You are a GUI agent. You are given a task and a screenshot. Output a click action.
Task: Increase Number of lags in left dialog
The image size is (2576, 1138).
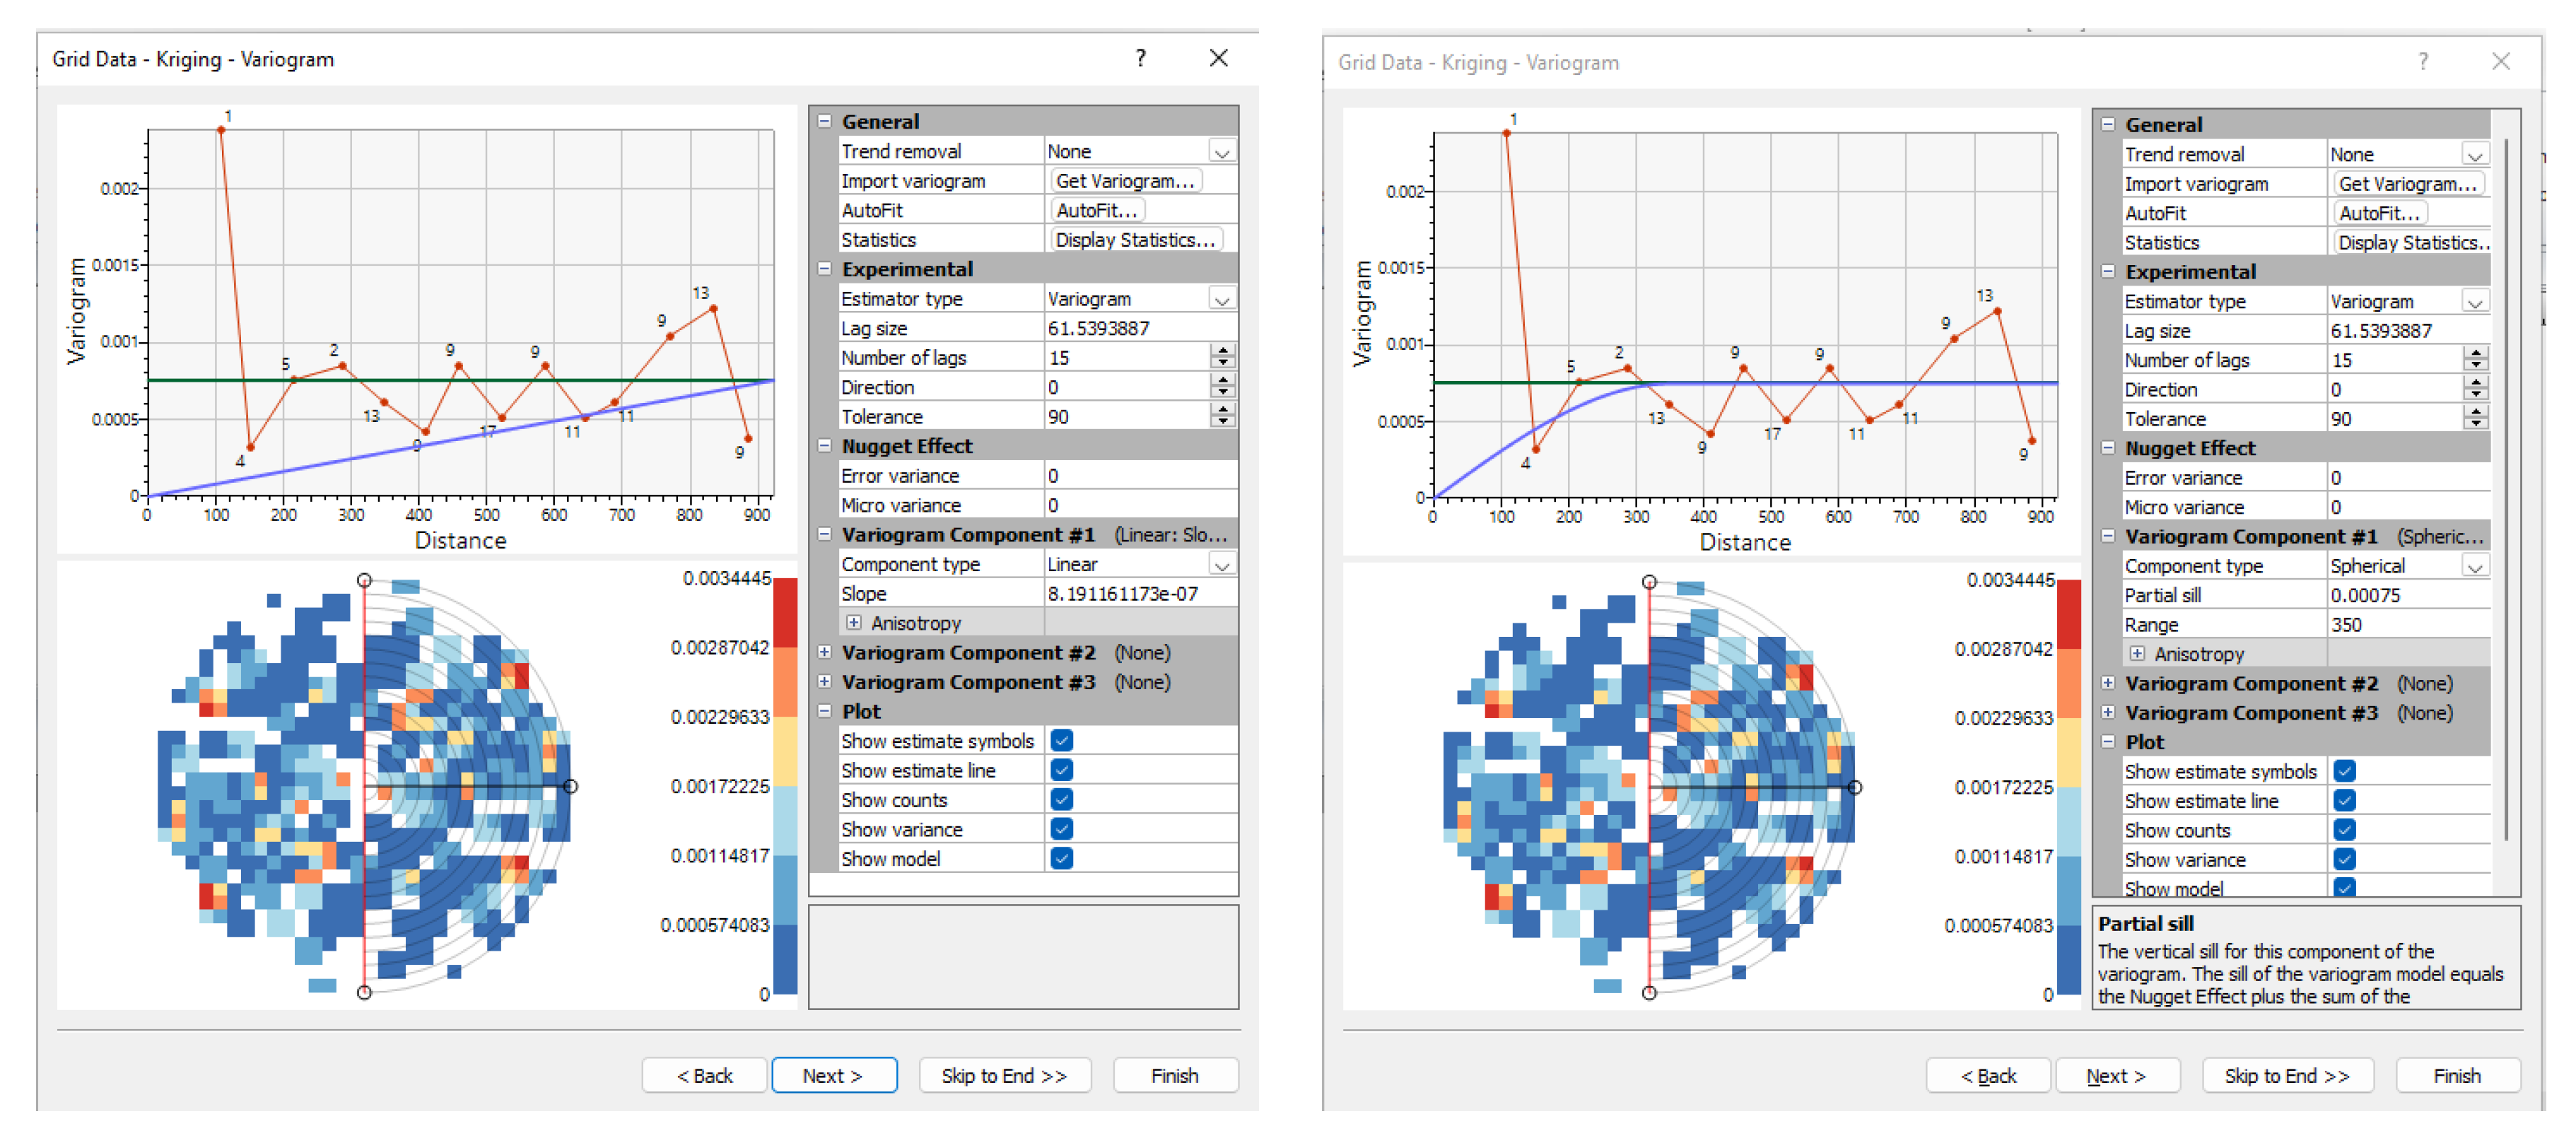pyautogui.click(x=1223, y=351)
